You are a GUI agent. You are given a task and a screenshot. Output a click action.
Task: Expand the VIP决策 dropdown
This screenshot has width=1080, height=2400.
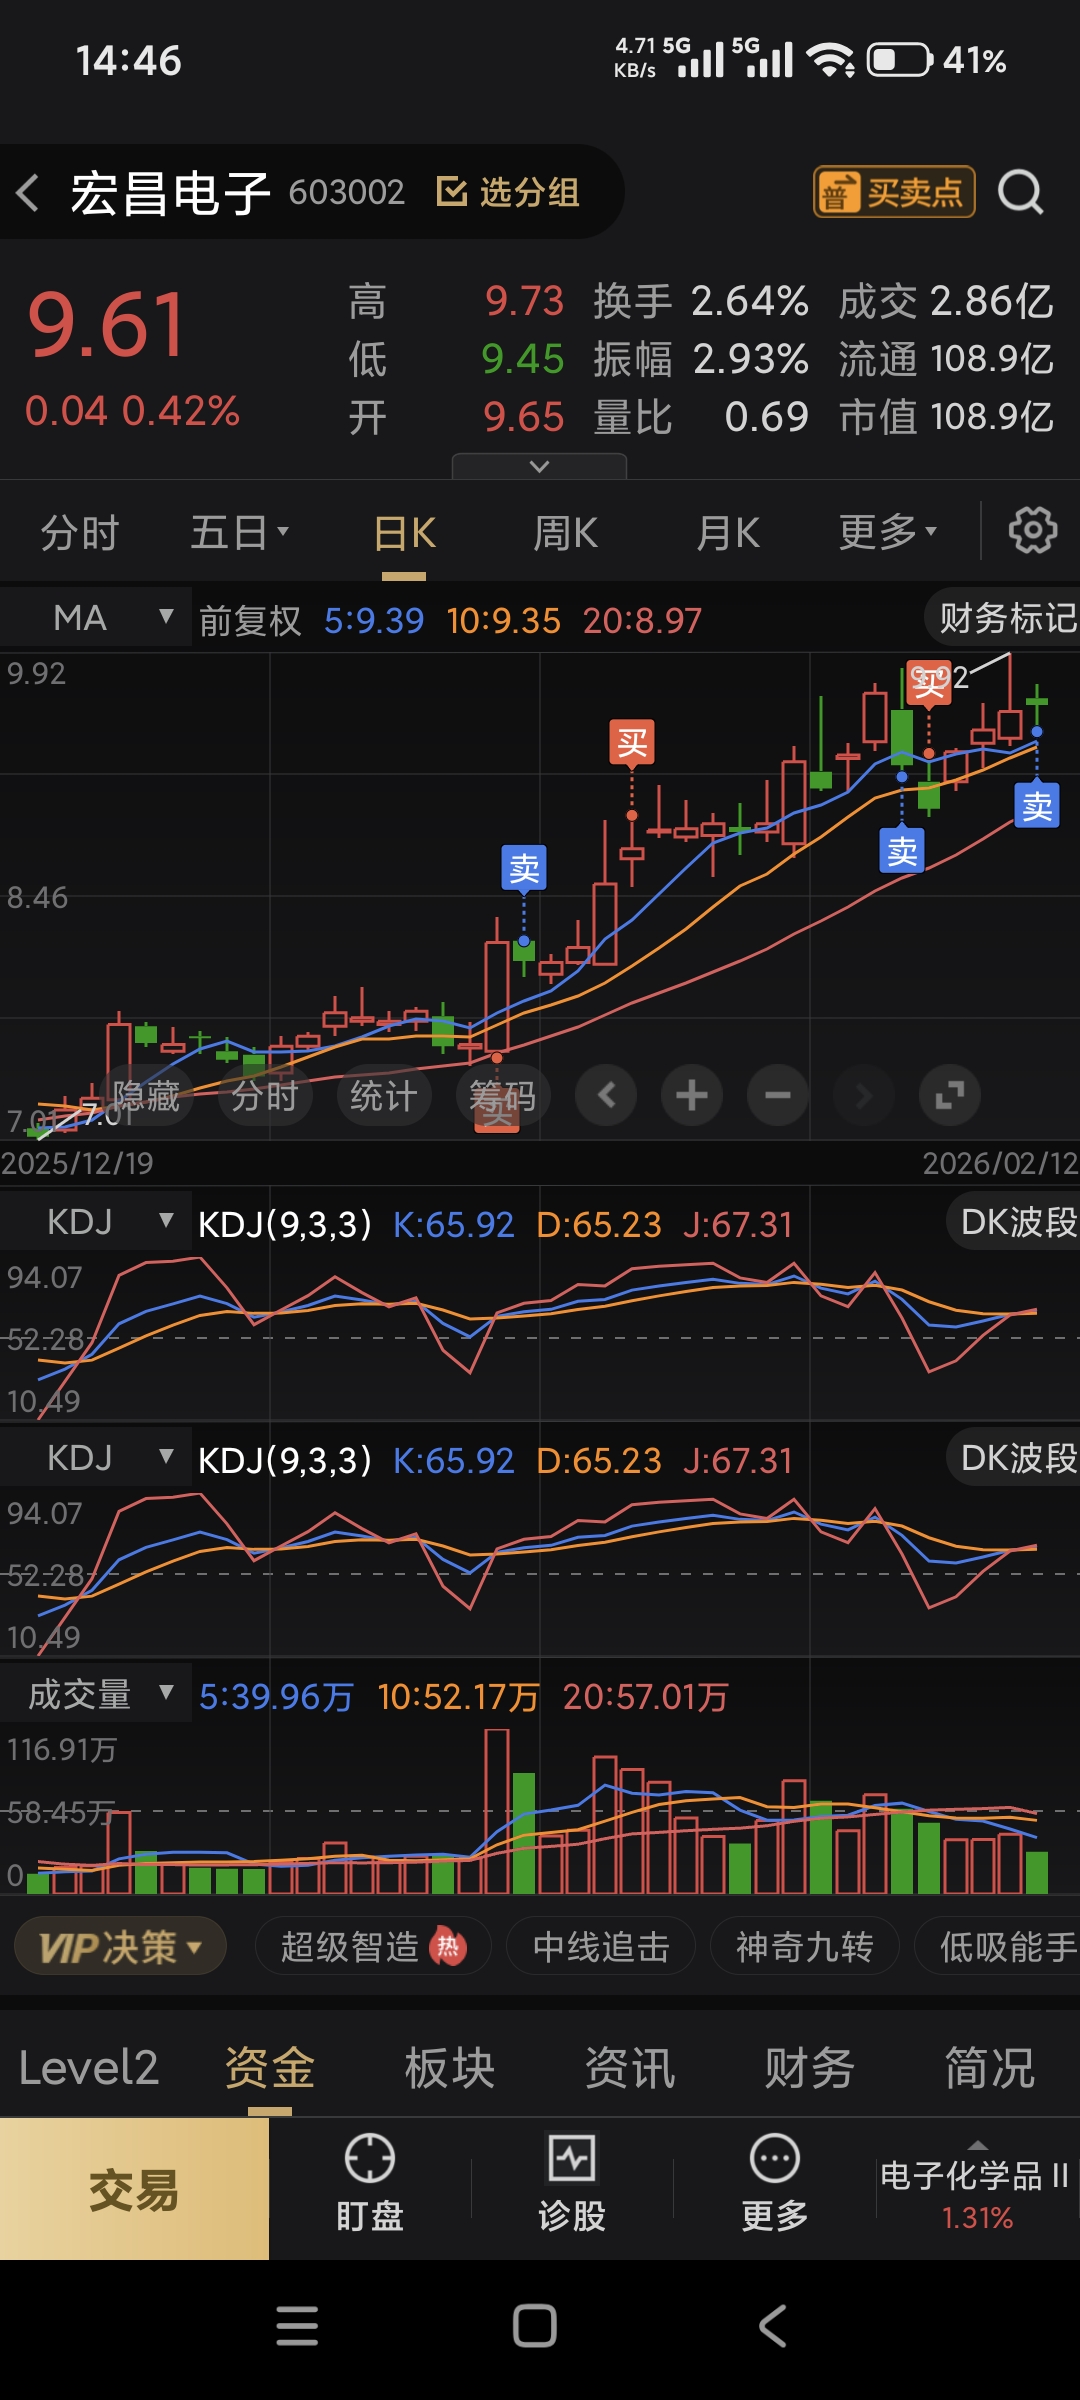click(x=120, y=1946)
